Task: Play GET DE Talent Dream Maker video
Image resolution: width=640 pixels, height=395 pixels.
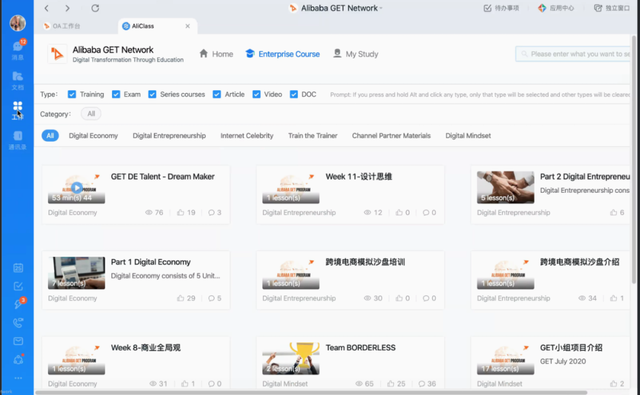Action: pyautogui.click(x=77, y=188)
